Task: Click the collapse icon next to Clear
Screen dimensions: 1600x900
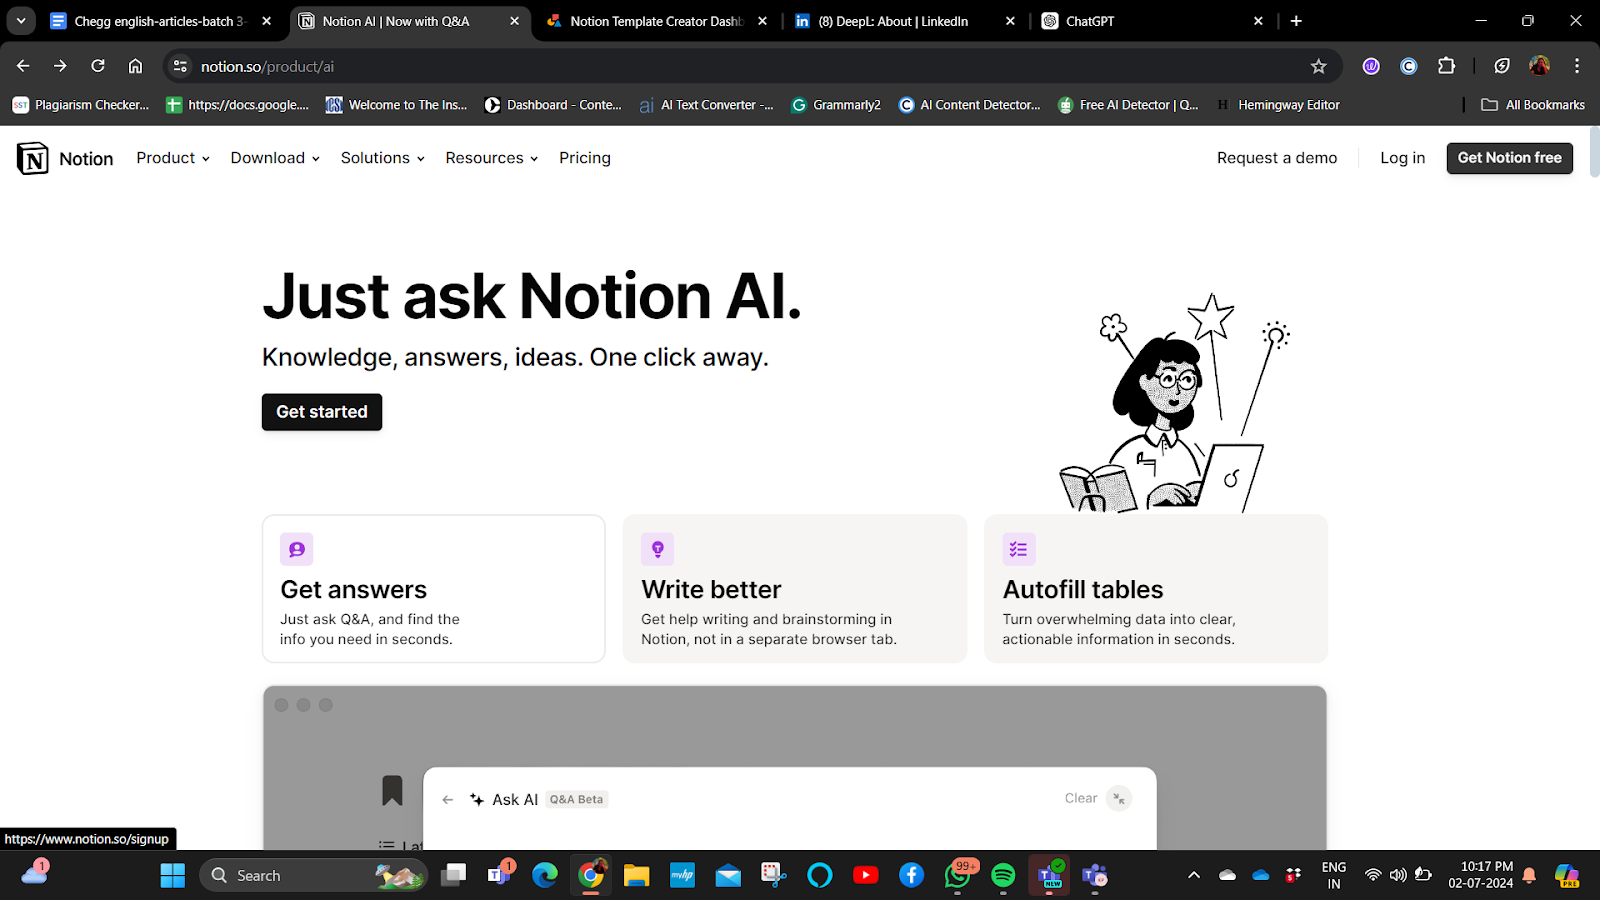Action: click(x=1119, y=798)
